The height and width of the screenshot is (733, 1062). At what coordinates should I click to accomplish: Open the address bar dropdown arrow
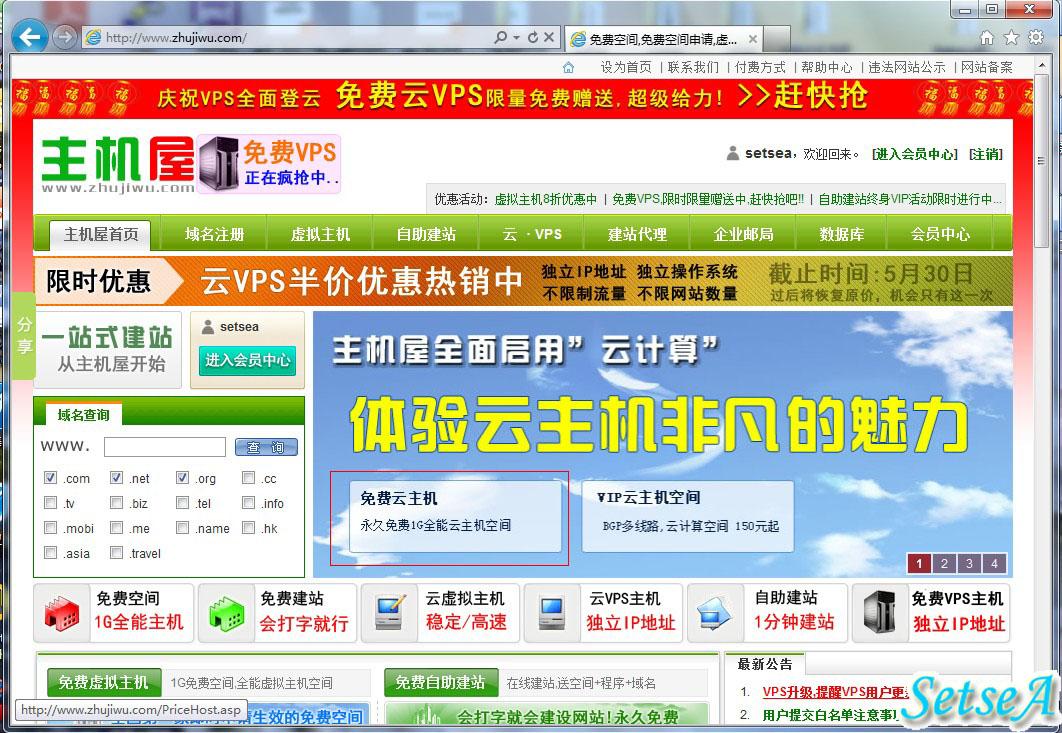[516, 38]
